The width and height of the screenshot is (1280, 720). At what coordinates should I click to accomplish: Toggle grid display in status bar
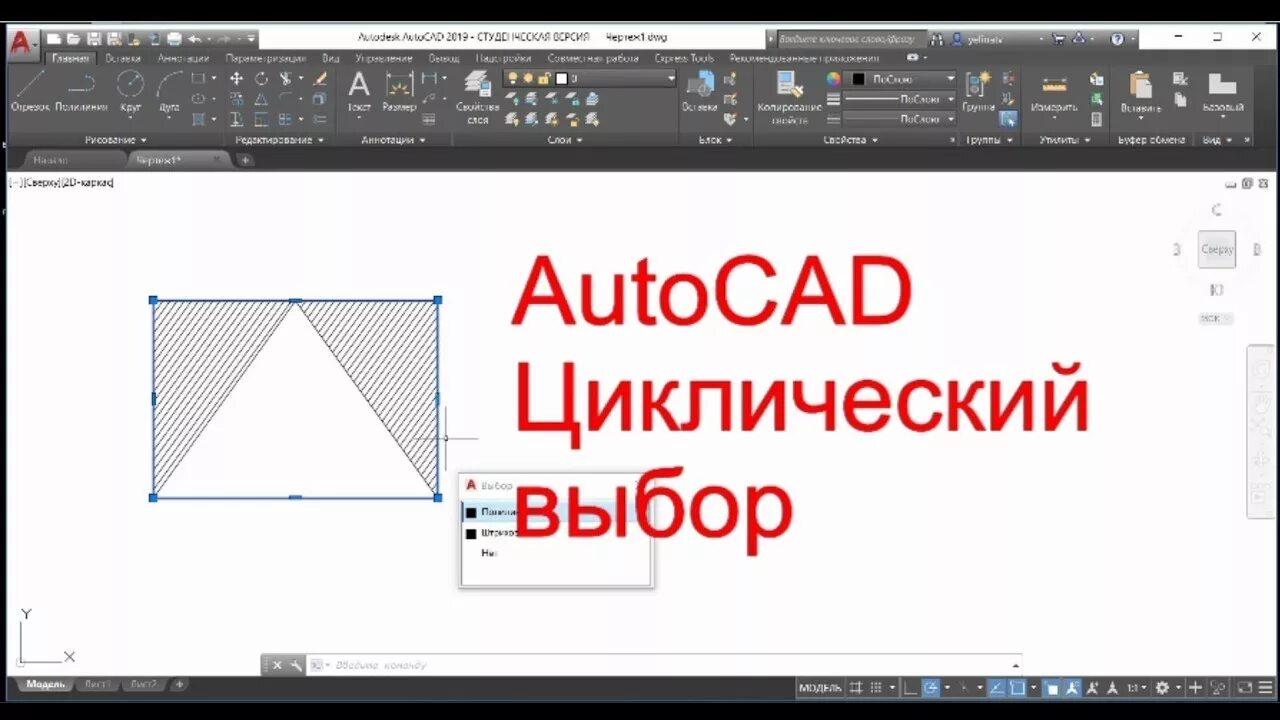click(856, 688)
